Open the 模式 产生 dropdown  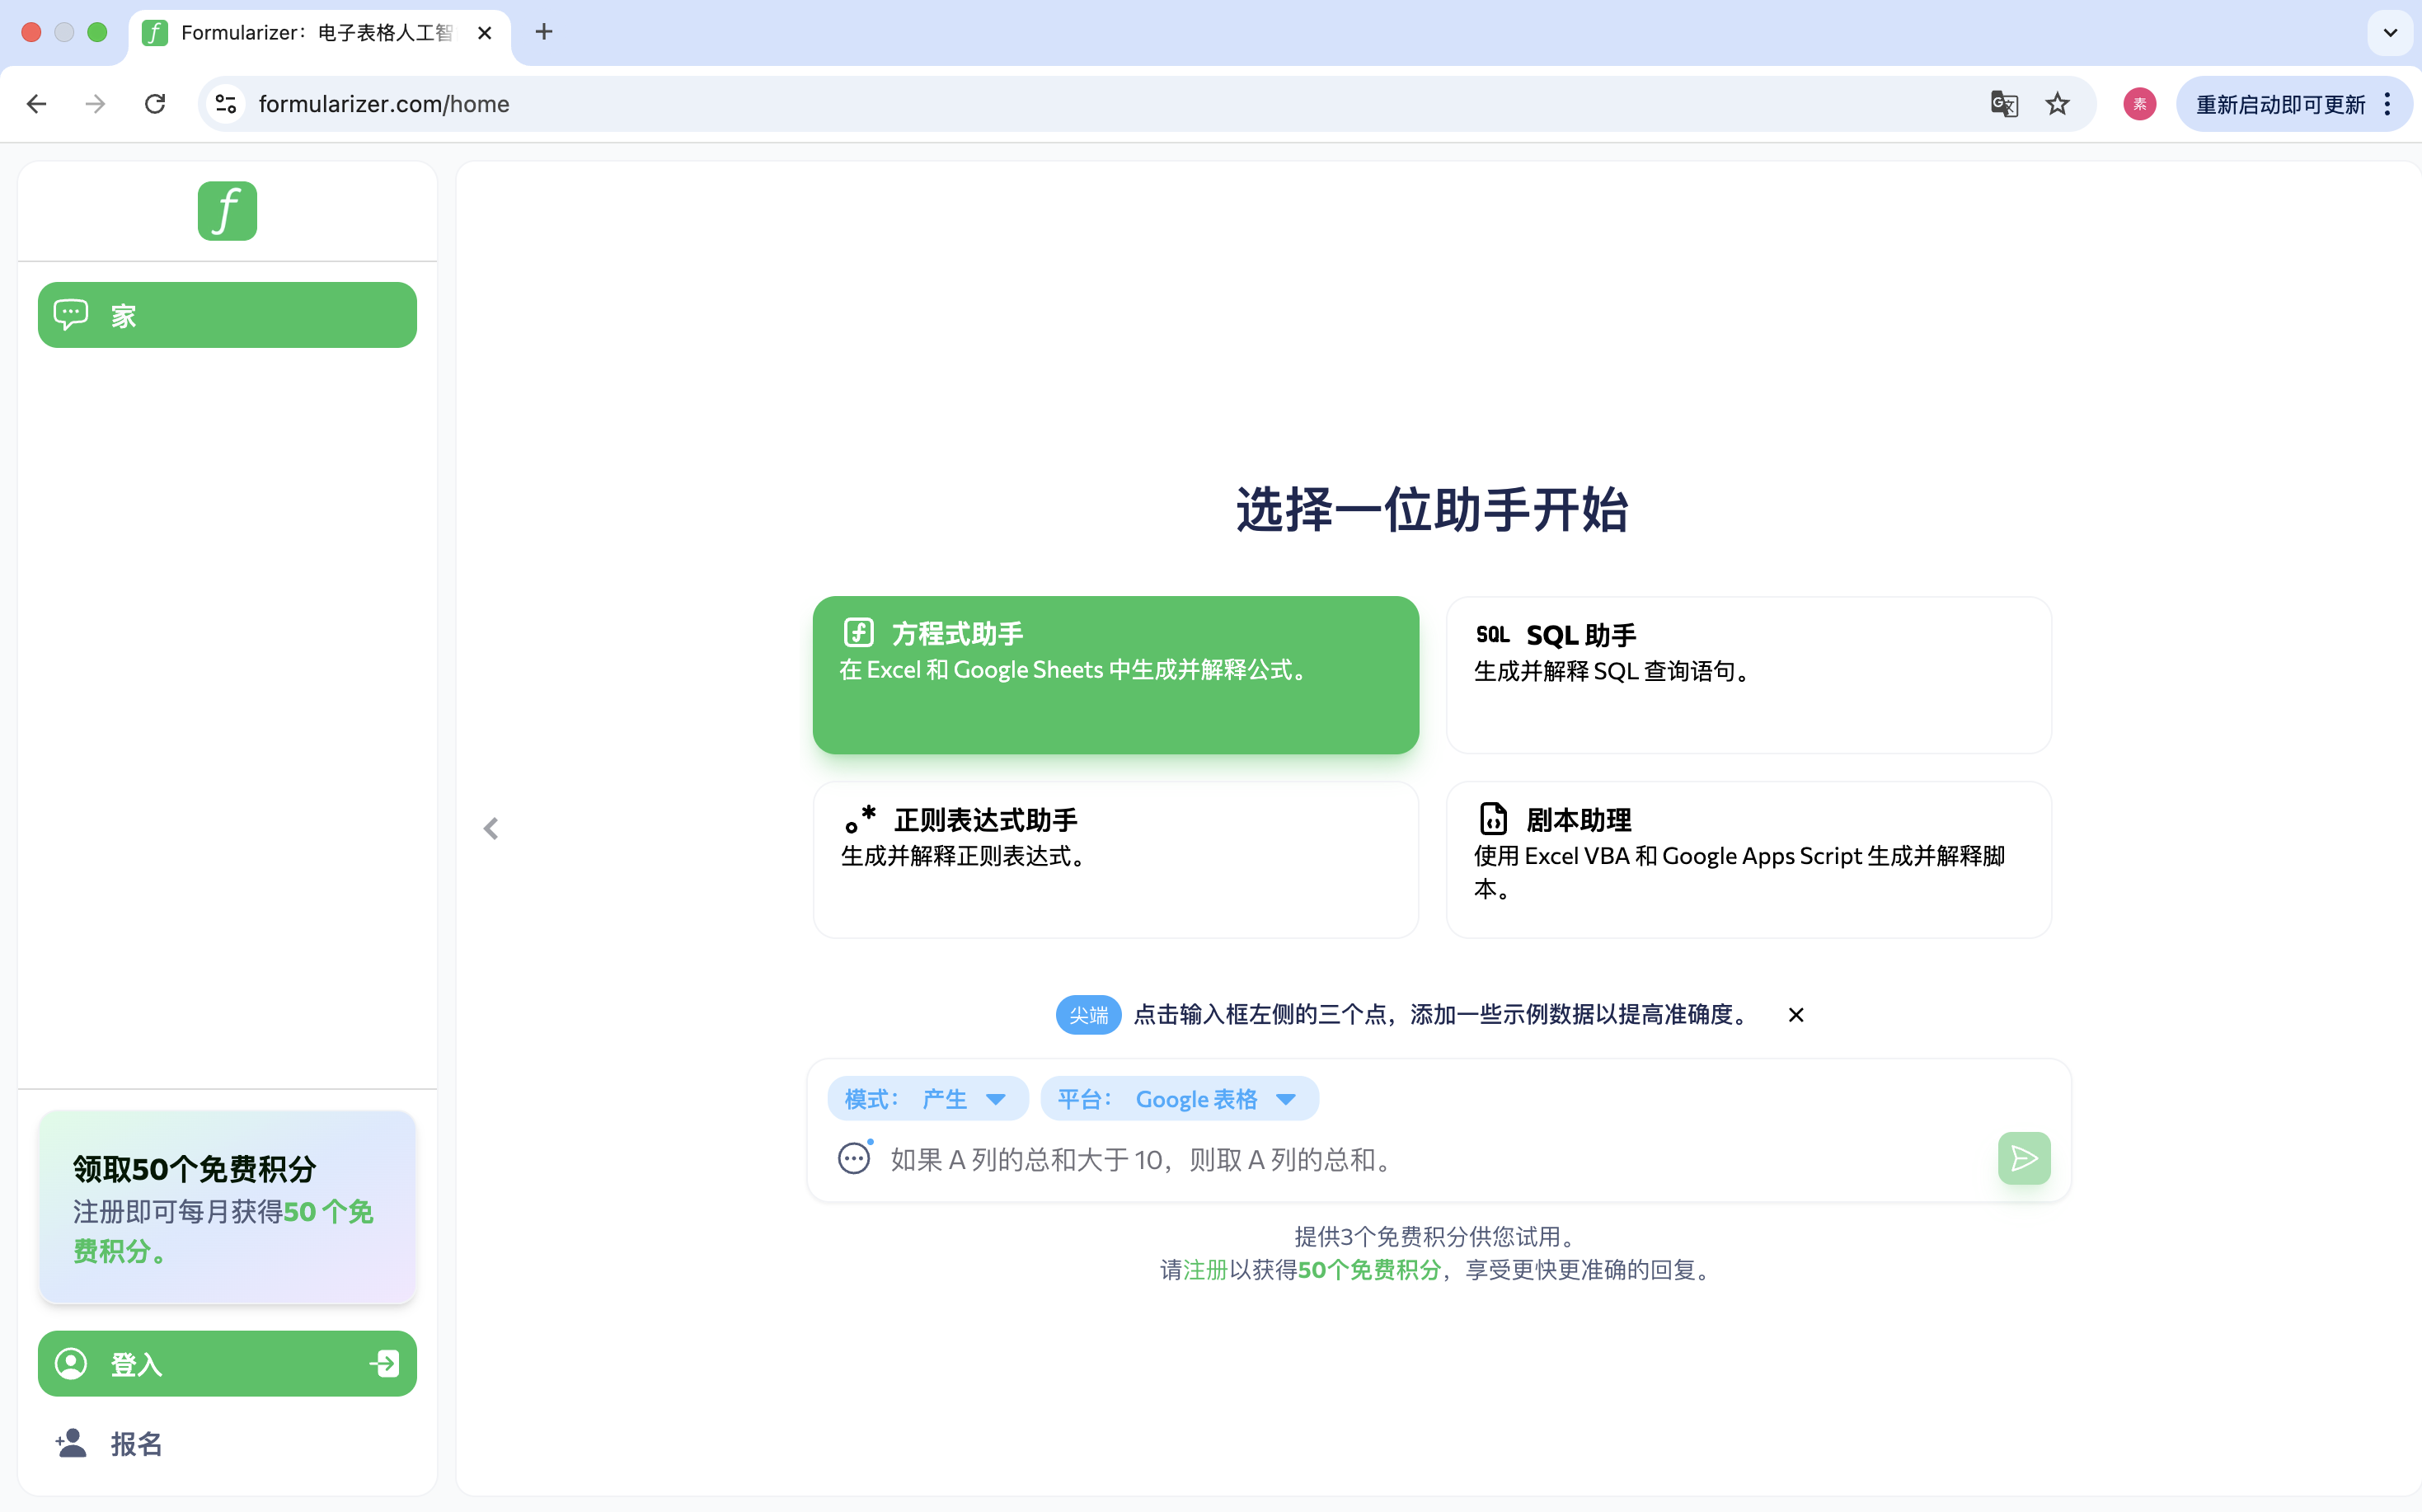coord(927,1098)
